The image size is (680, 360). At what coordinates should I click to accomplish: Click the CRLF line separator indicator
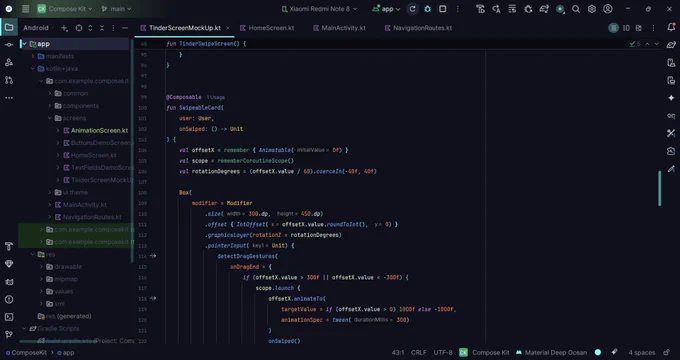[x=418, y=353]
